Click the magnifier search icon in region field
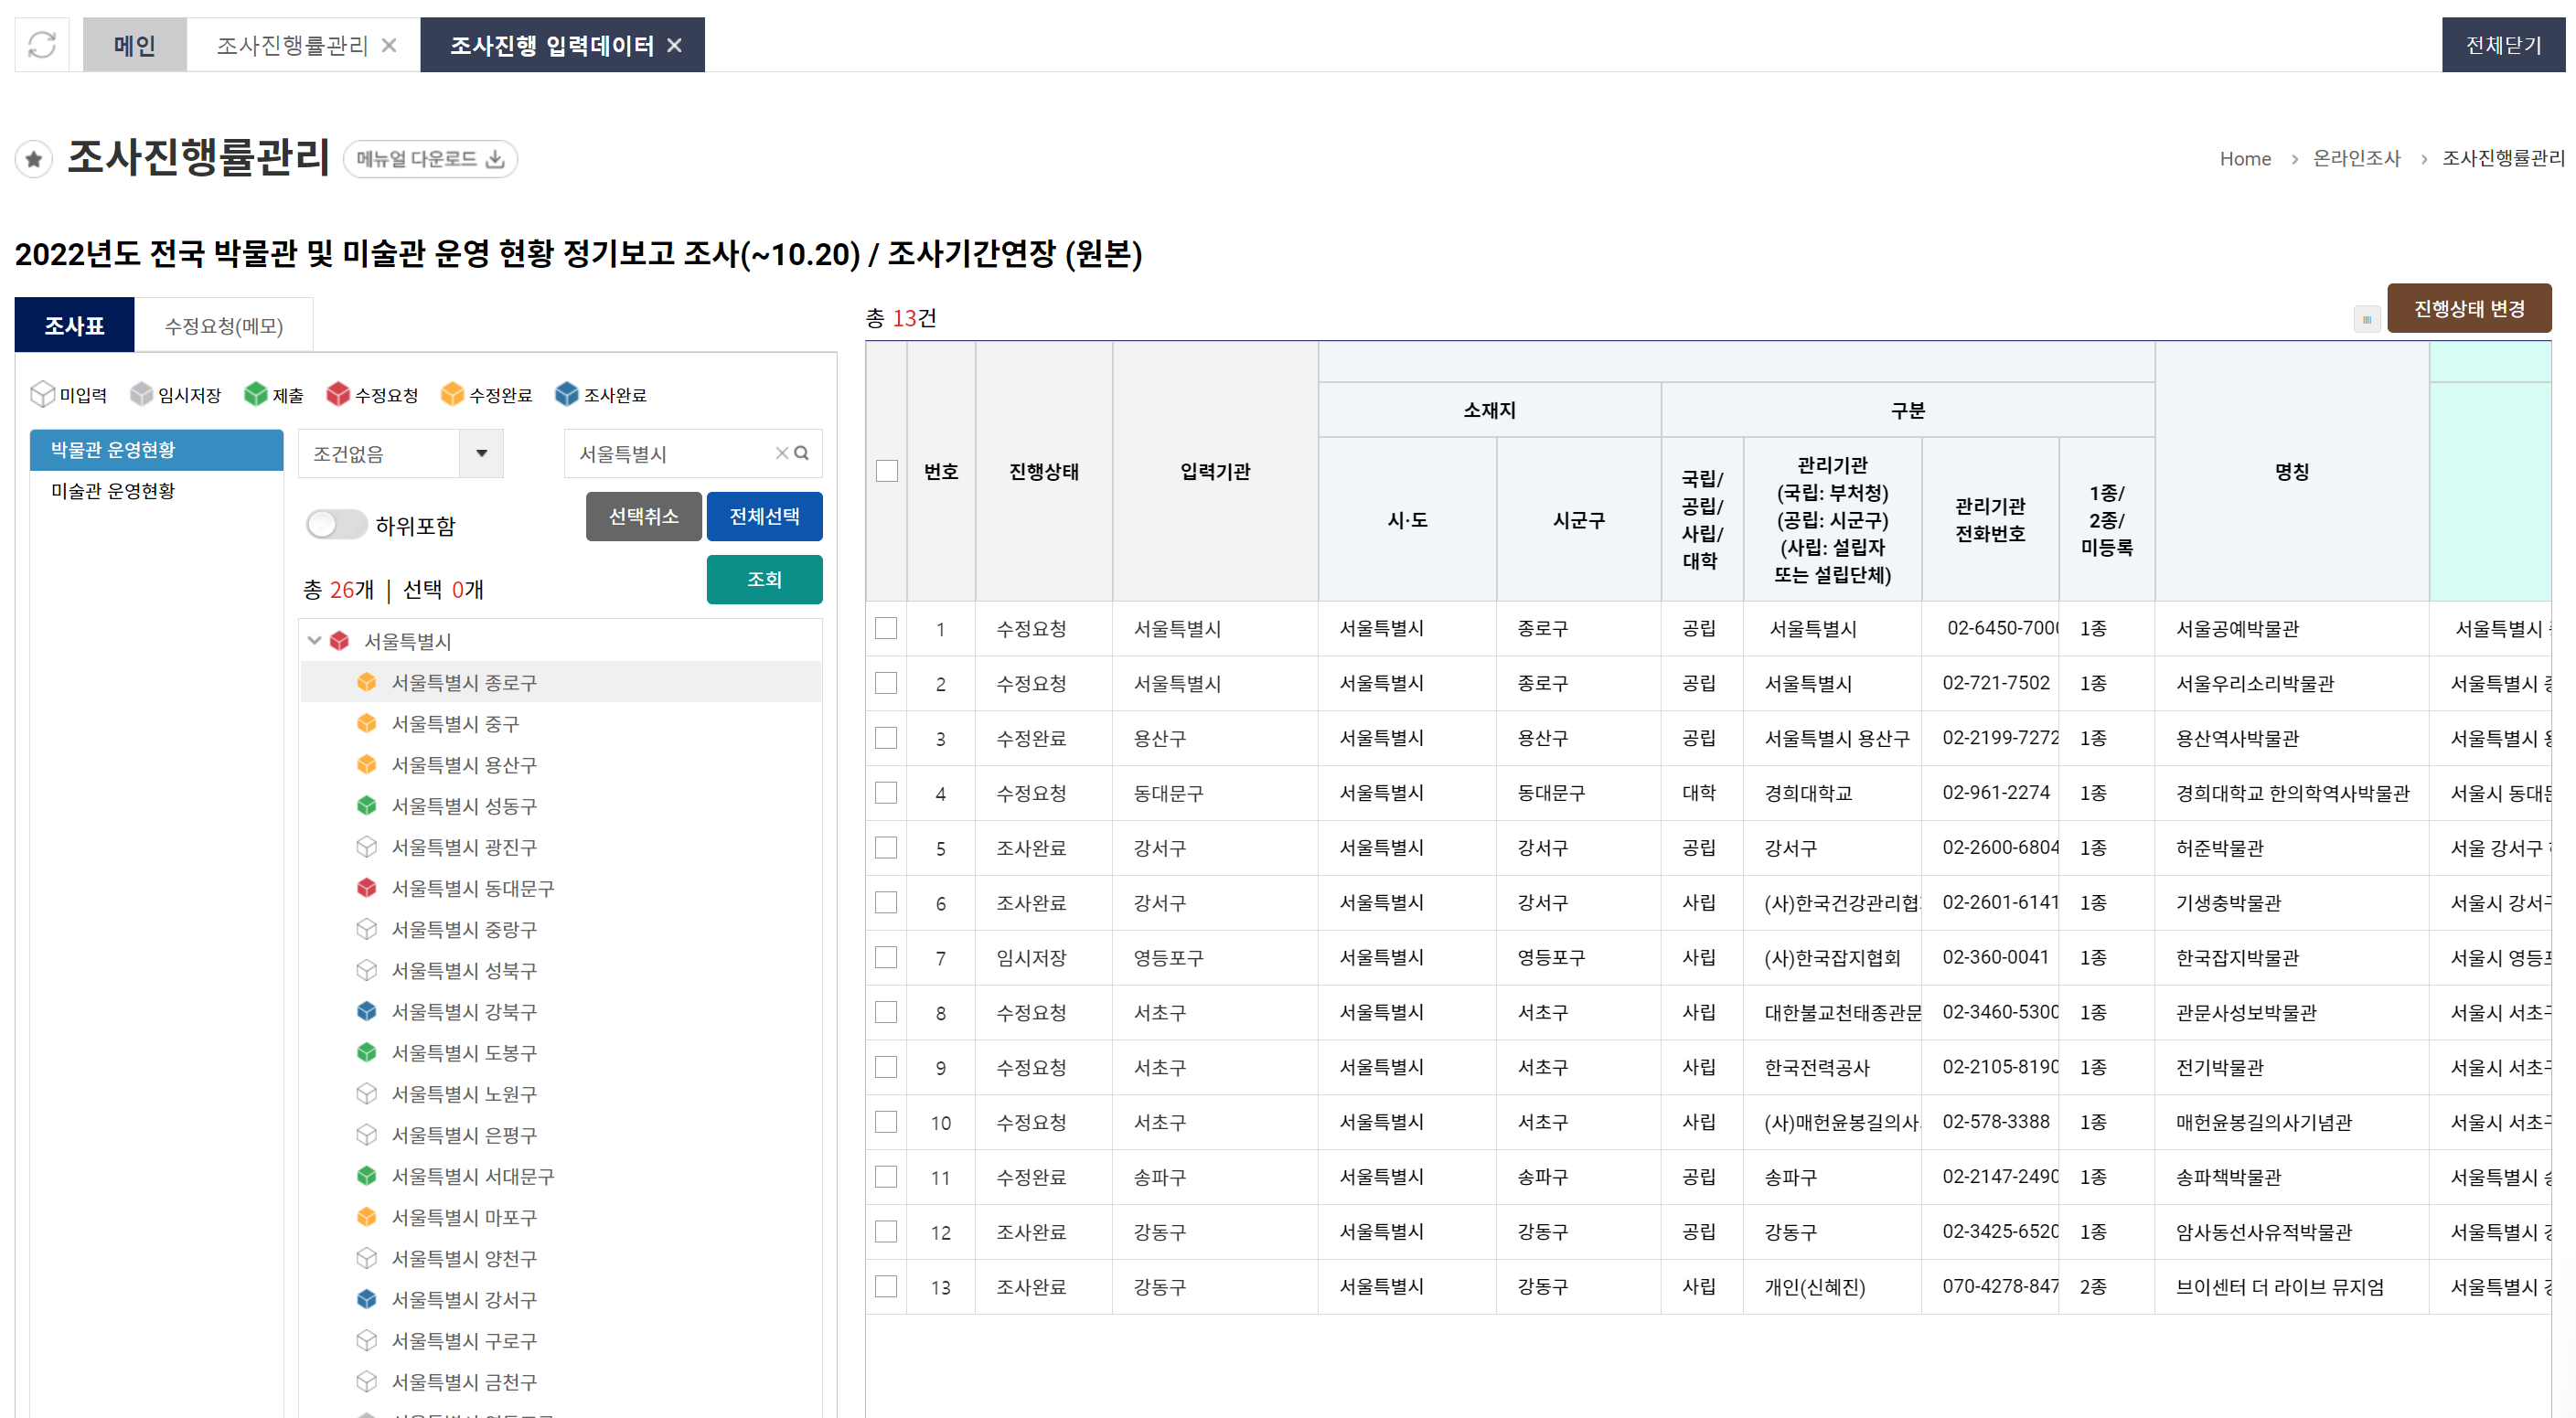The image size is (2576, 1418). coord(802,454)
